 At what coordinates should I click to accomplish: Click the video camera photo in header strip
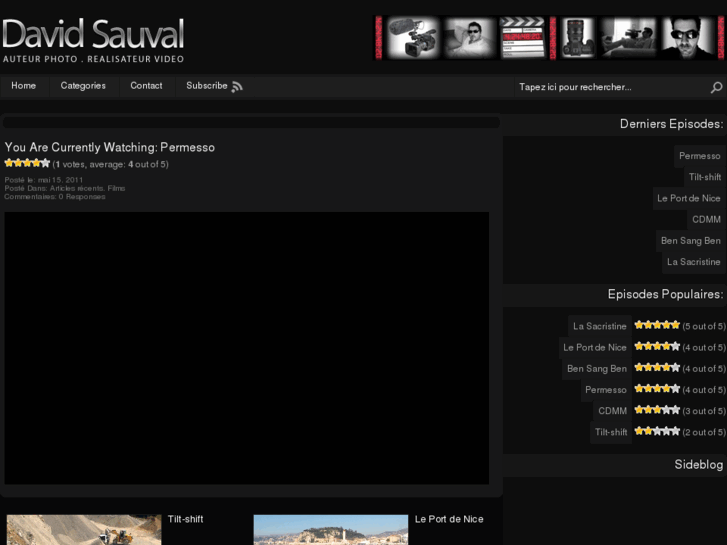point(412,38)
